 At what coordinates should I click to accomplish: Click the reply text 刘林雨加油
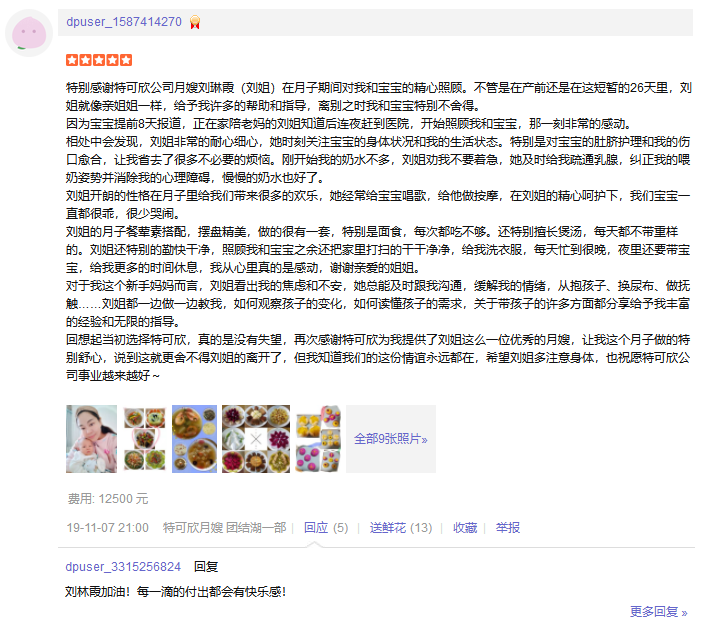[x=97, y=591]
